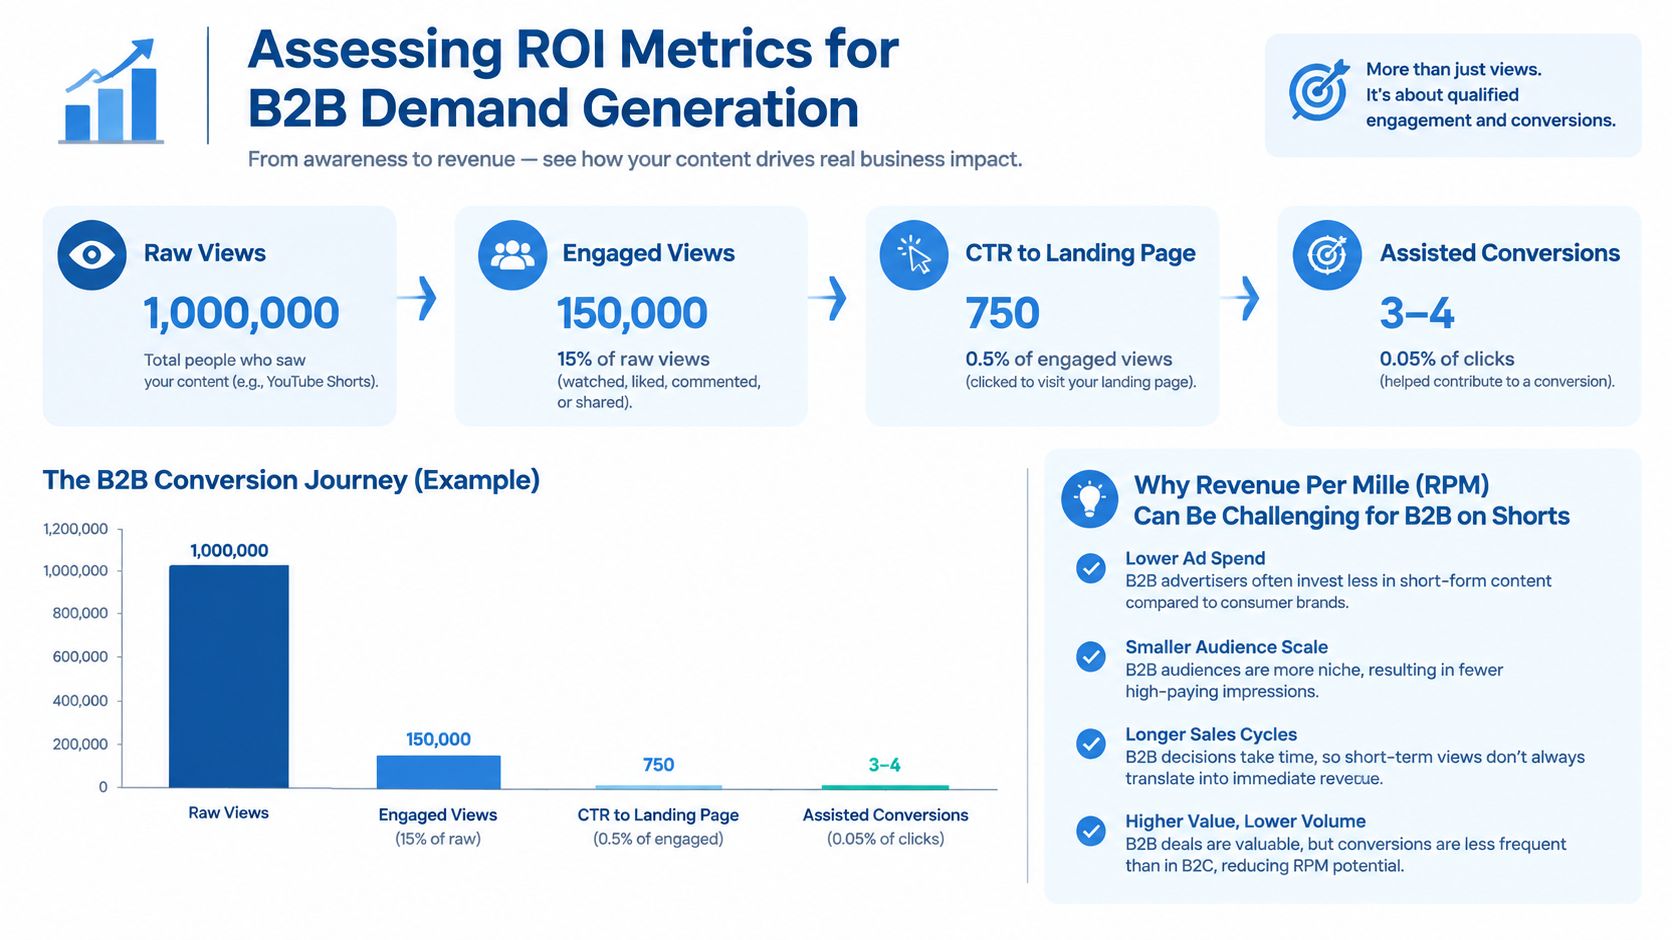Click the 'Engaged Views' card title
The image size is (1672, 940).
pos(648,253)
